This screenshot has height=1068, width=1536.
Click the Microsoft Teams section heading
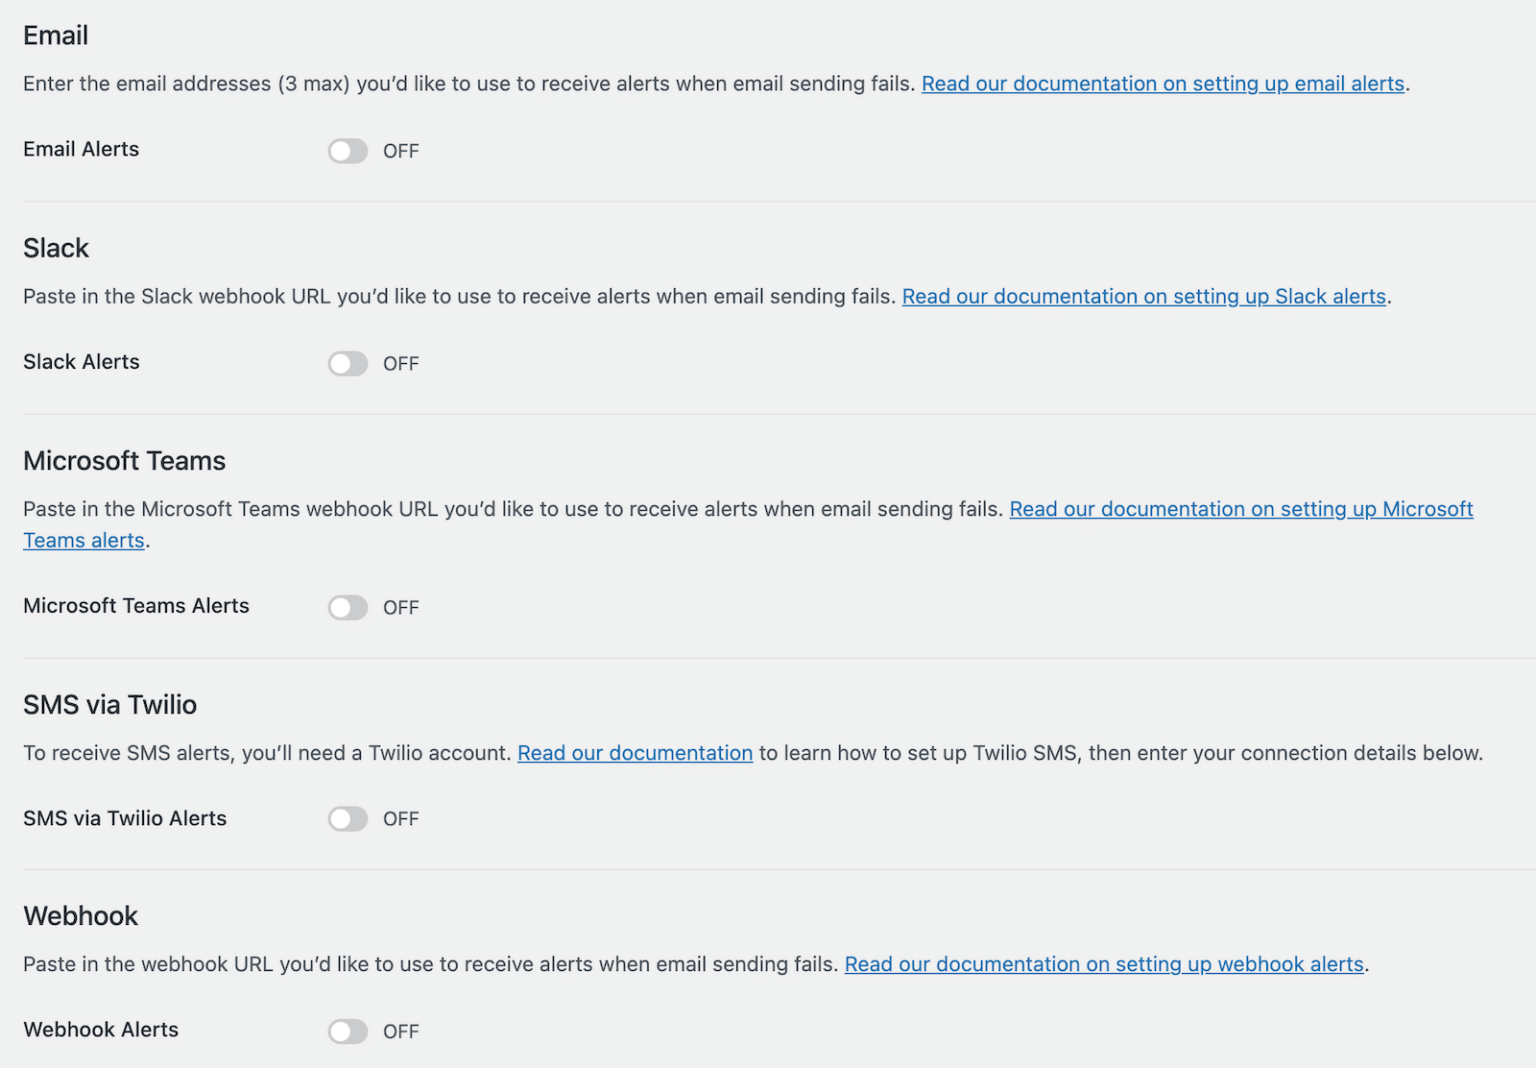click(x=124, y=461)
